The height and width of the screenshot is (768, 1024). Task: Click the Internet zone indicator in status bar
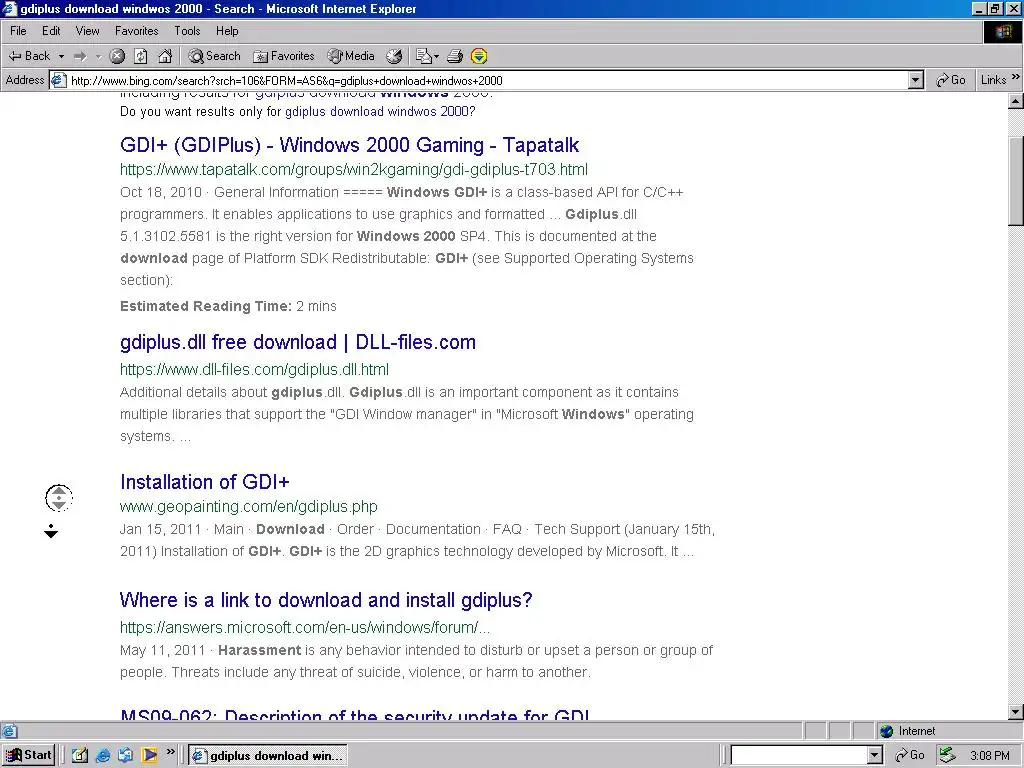[908, 731]
